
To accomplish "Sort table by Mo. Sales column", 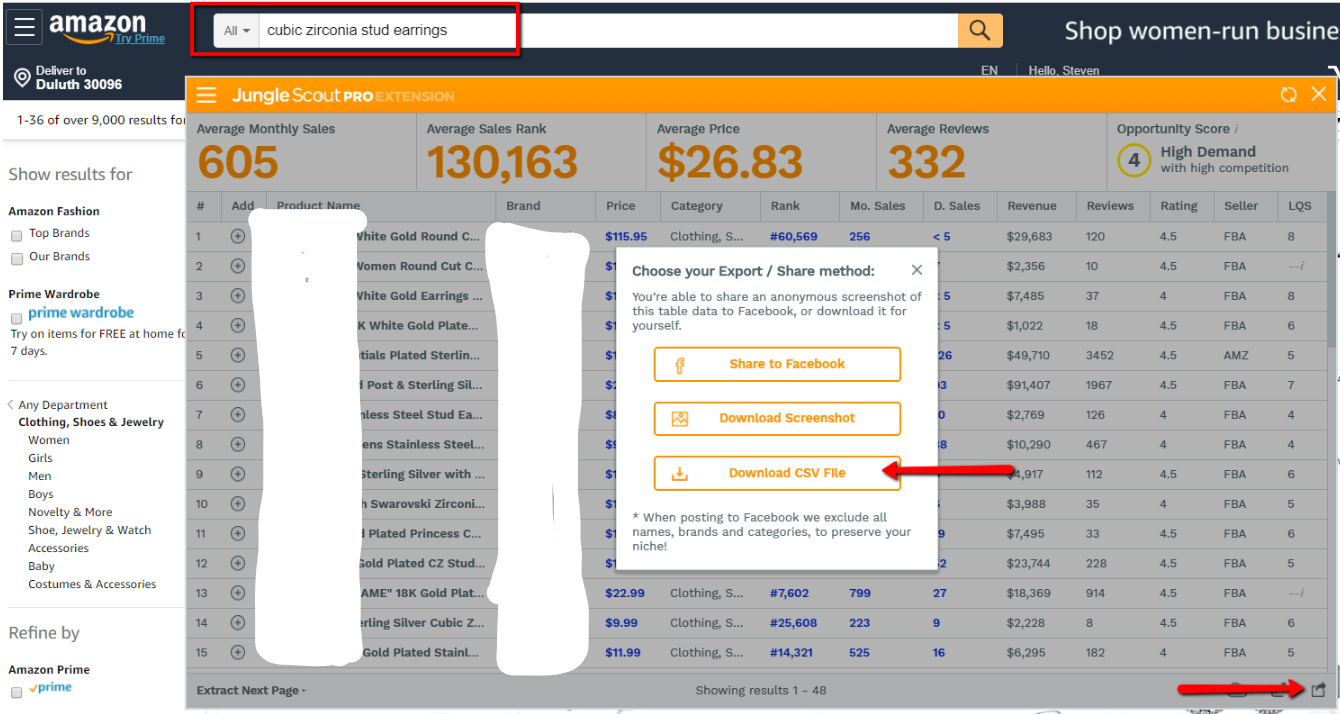I will (877, 206).
